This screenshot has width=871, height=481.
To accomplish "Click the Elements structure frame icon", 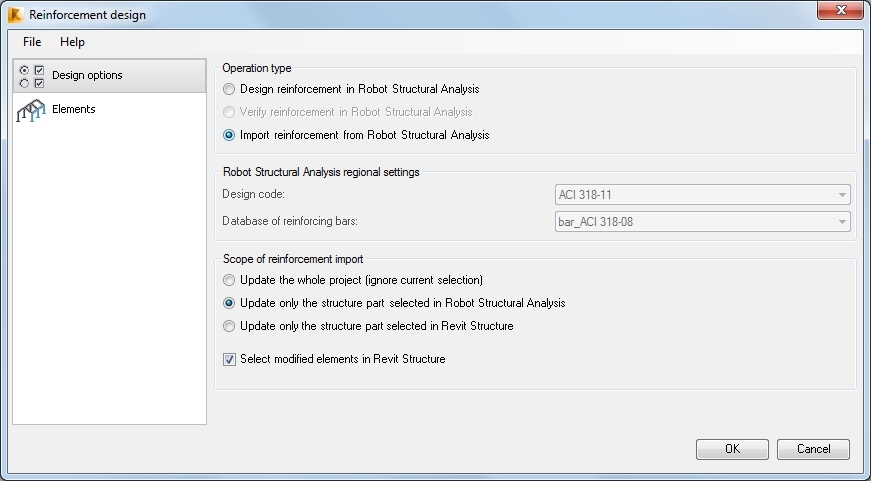I will [x=31, y=111].
